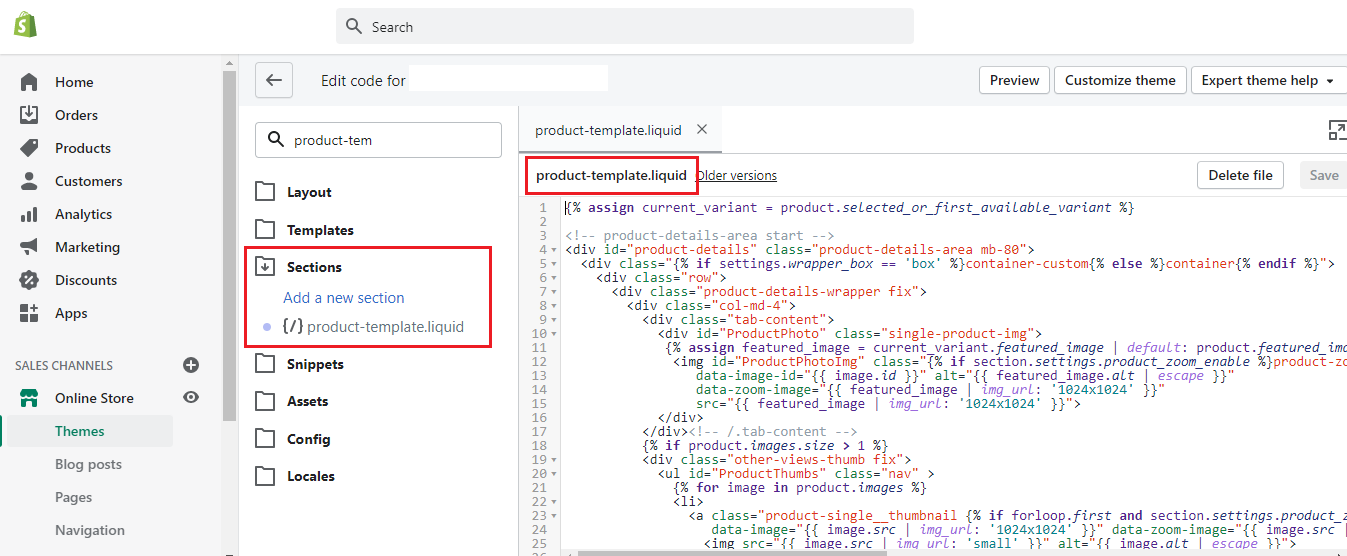Open Expert theme help dropdown

(1268, 80)
